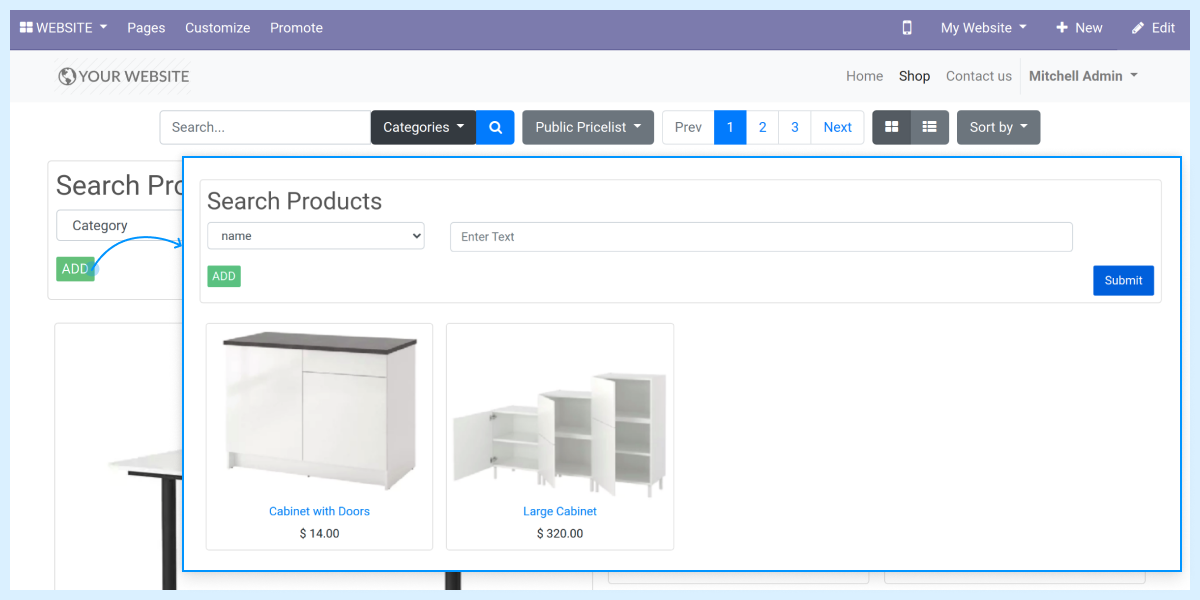Open the My Website dropdown
The height and width of the screenshot is (600, 1200).
coord(981,28)
